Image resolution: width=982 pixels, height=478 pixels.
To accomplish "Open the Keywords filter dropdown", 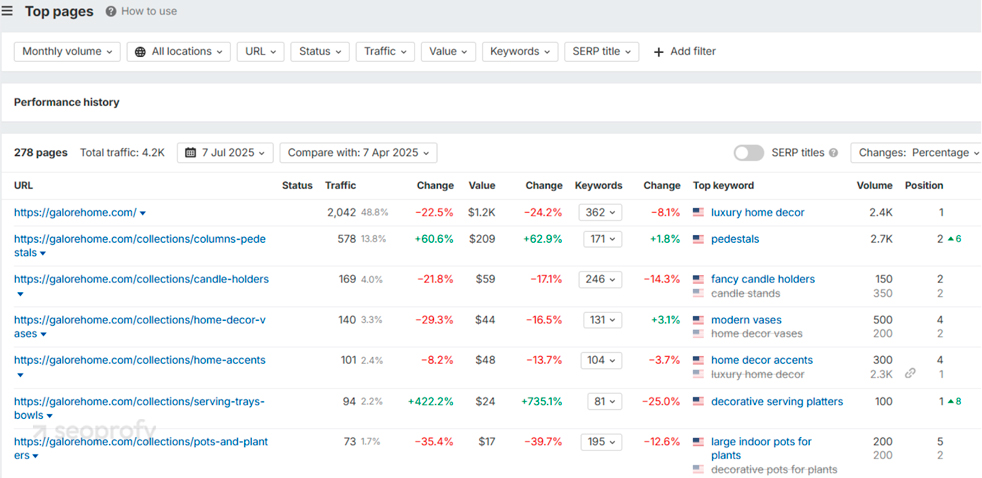I will [520, 51].
